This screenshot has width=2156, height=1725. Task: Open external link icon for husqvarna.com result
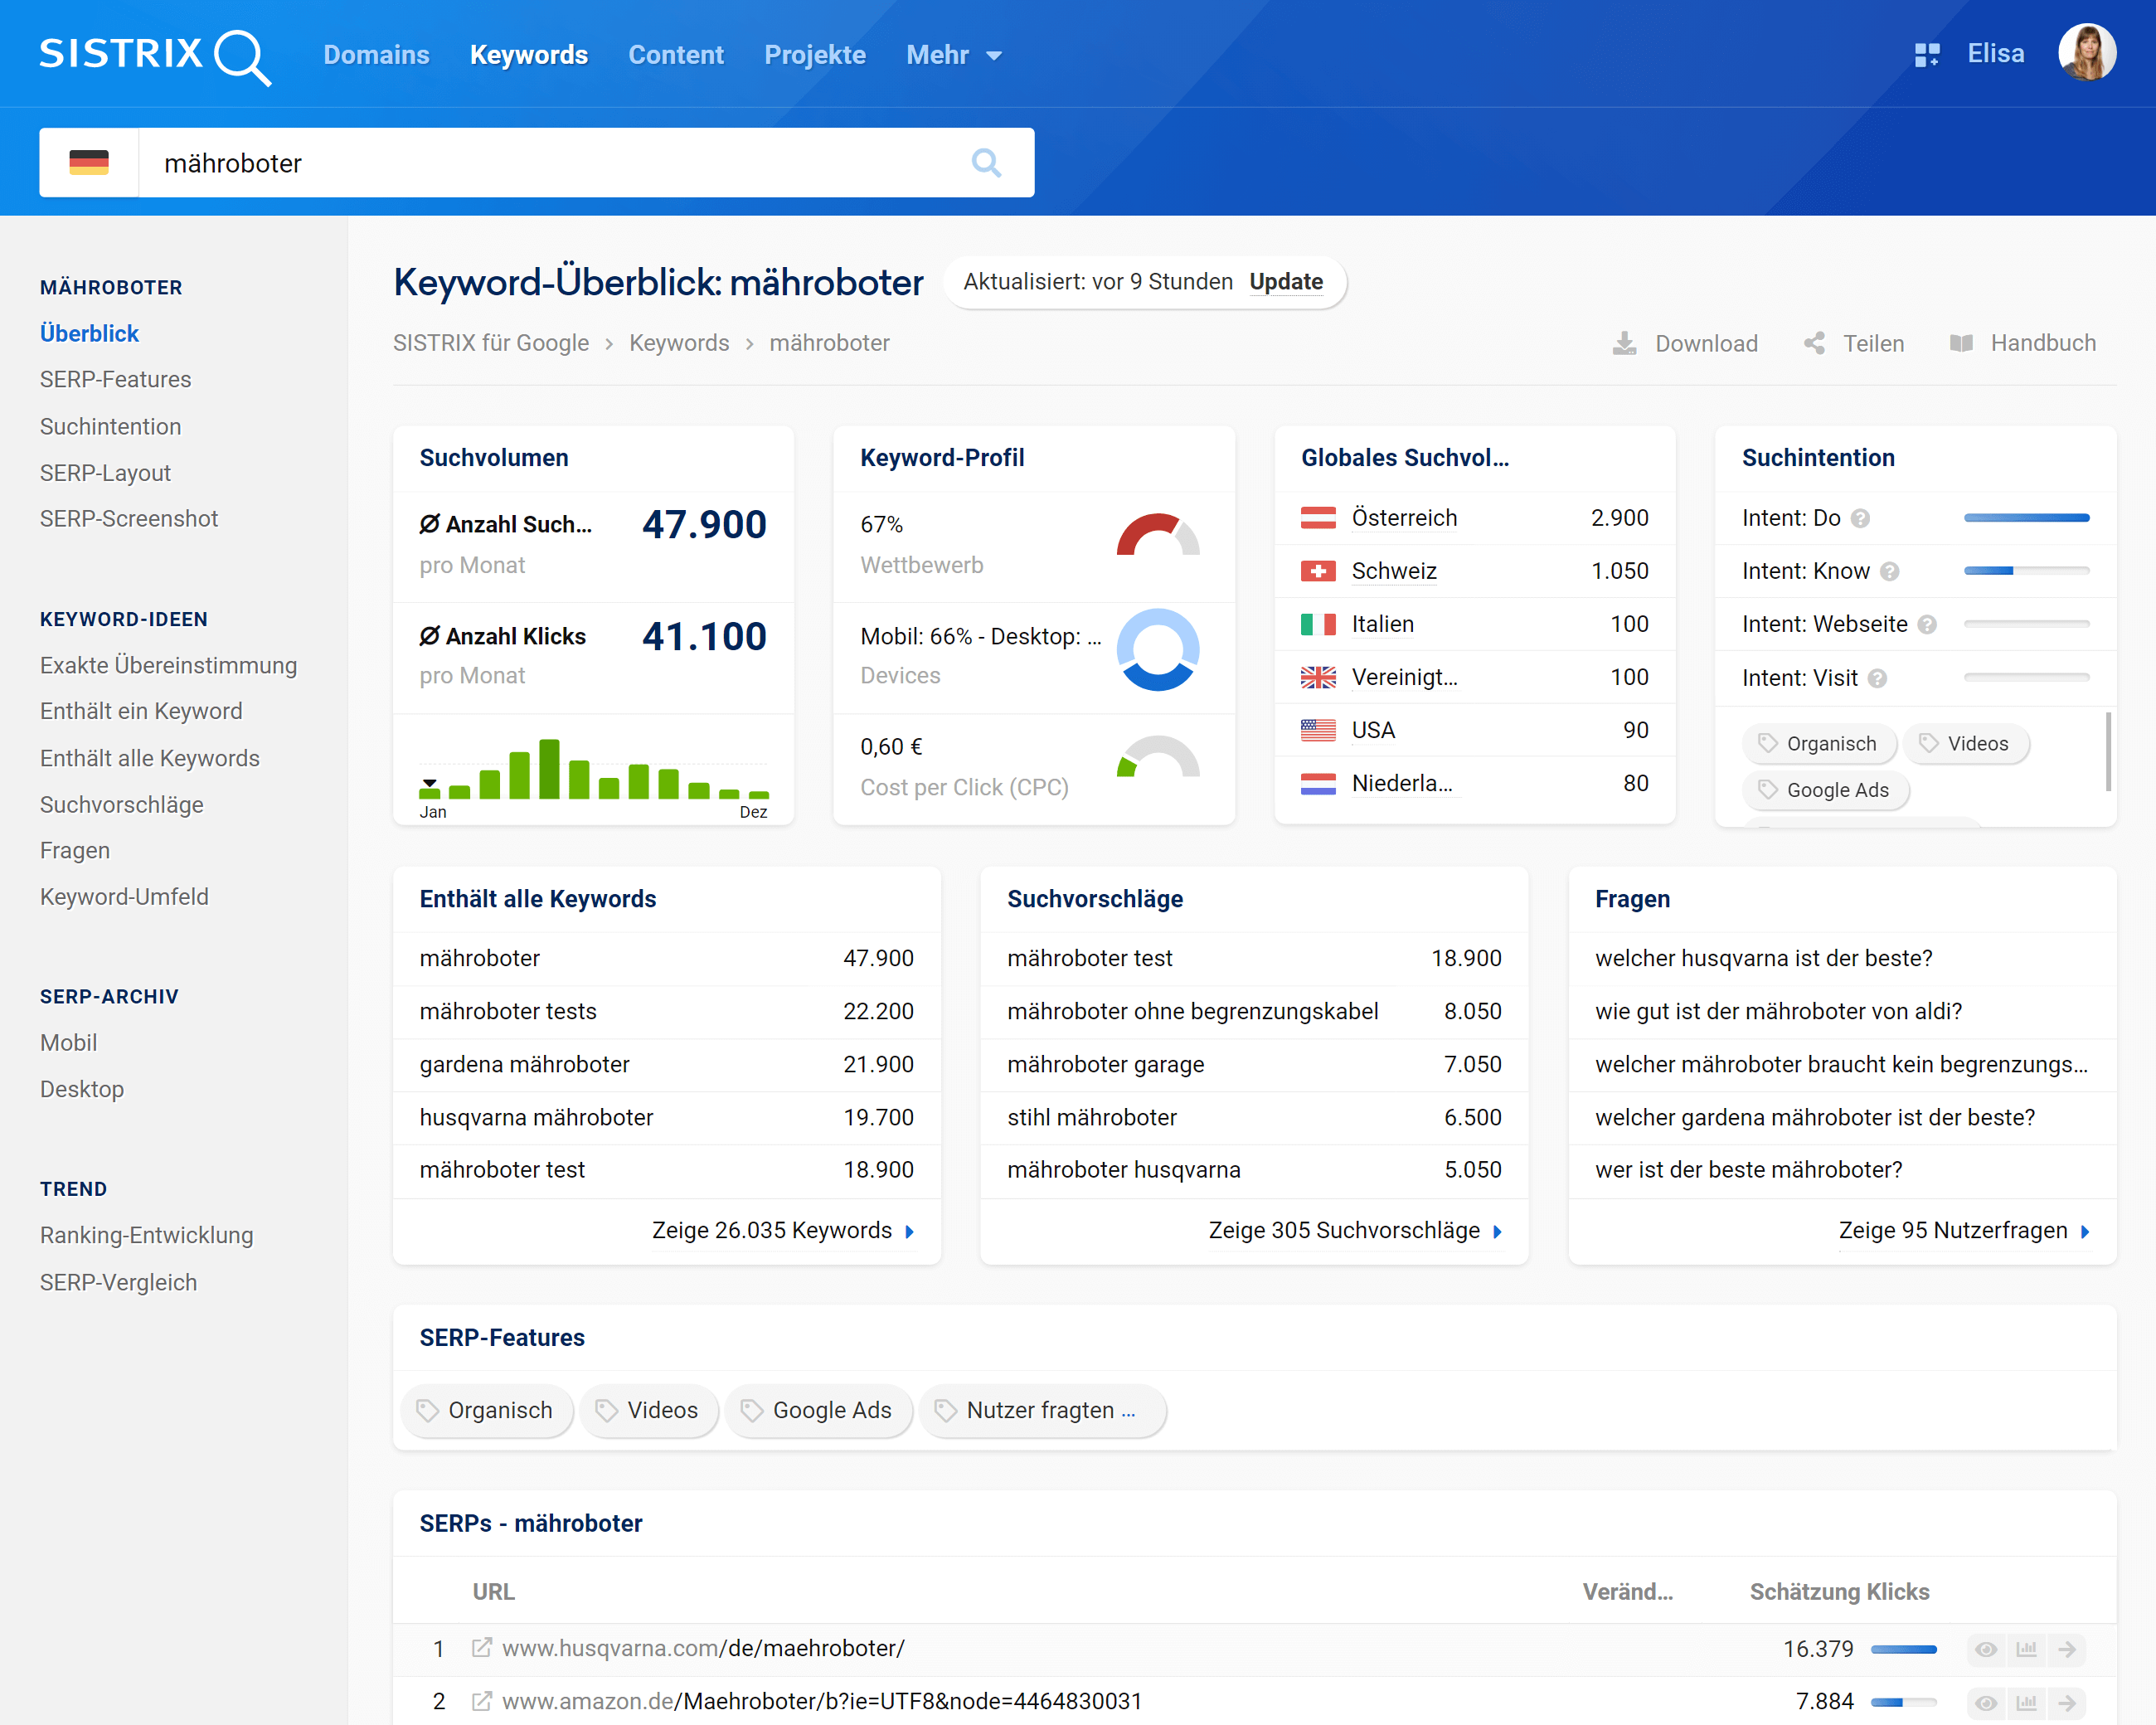click(x=482, y=1648)
